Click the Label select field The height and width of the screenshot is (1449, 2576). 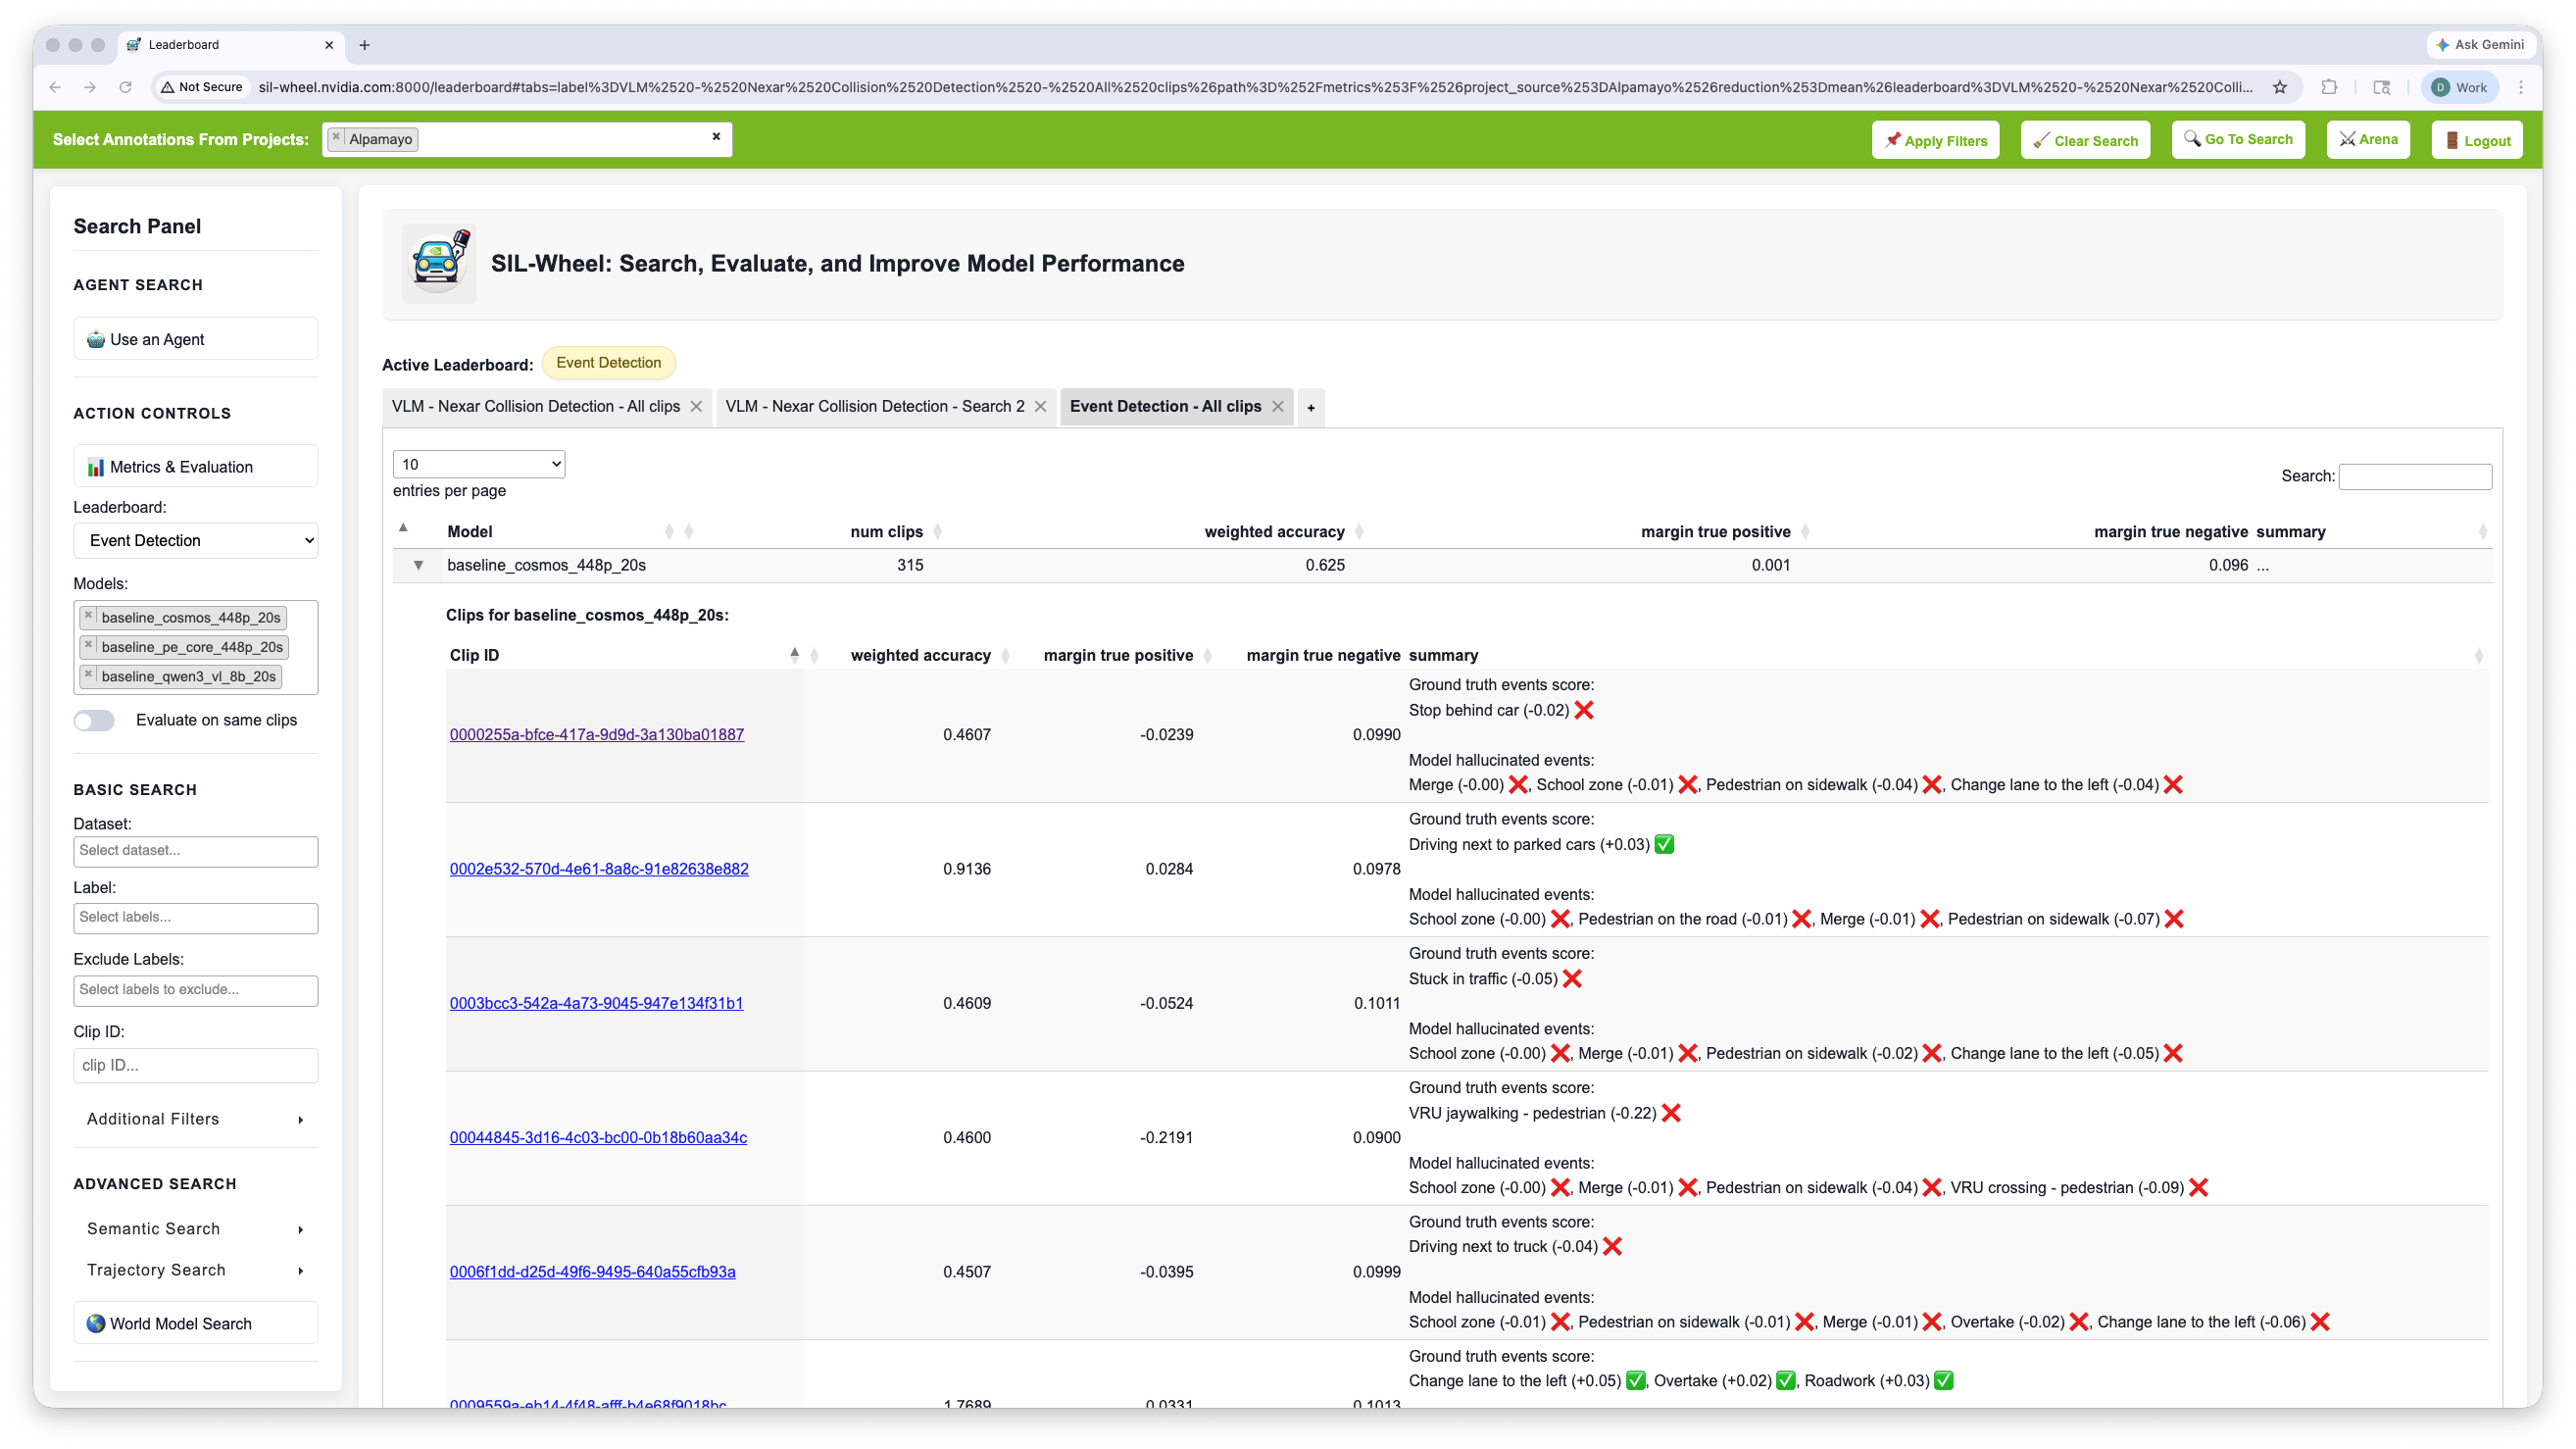[x=195, y=917]
